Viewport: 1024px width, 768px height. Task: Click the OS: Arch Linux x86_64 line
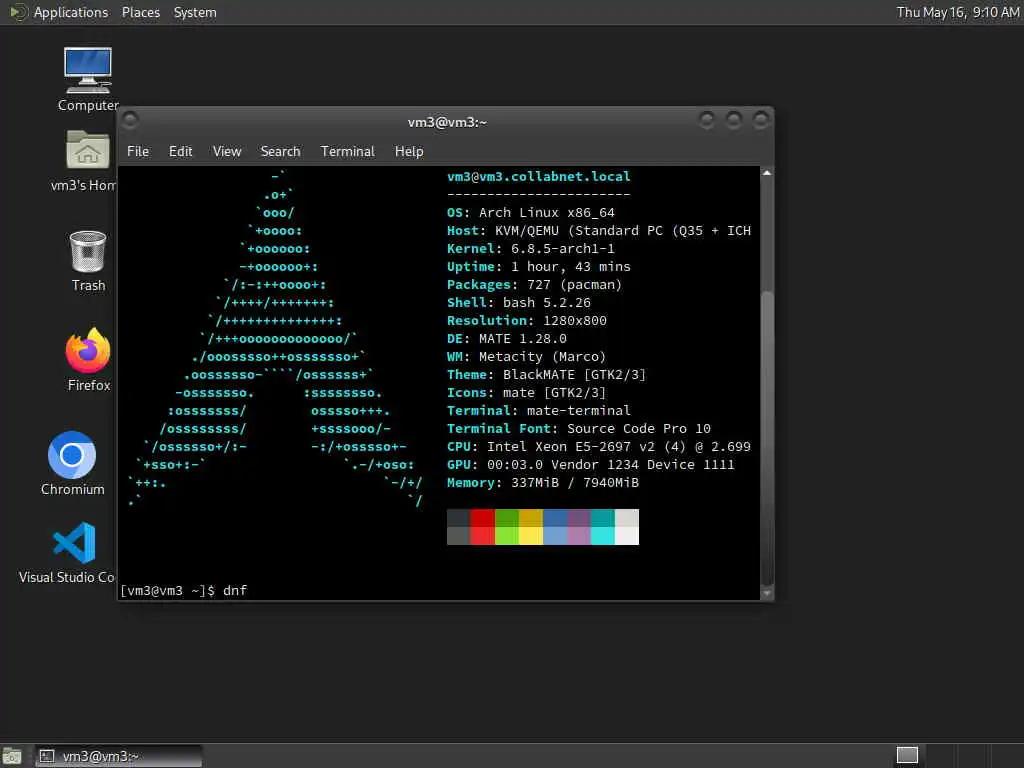[x=530, y=212]
